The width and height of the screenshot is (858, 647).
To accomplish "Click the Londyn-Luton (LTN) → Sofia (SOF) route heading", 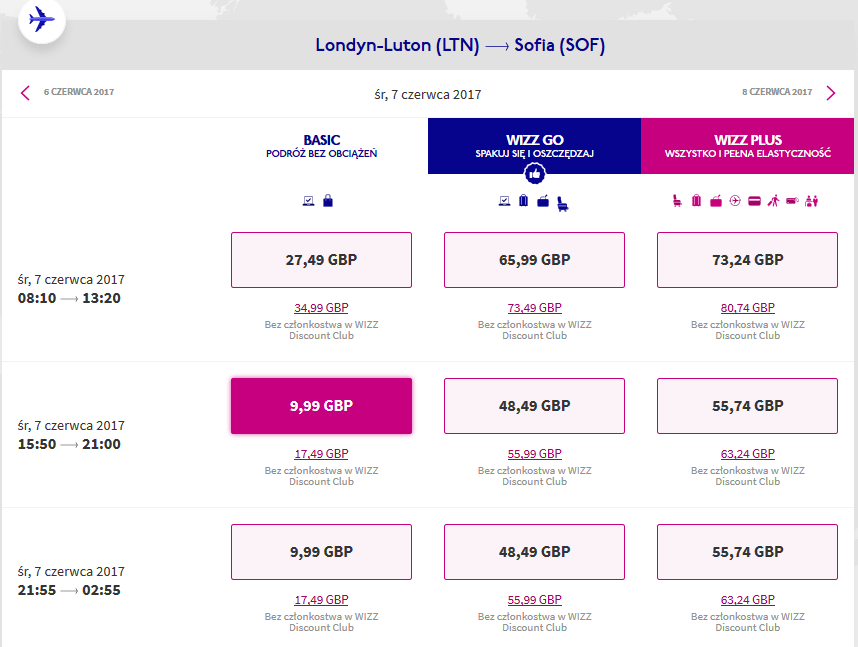I will [x=460, y=45].
